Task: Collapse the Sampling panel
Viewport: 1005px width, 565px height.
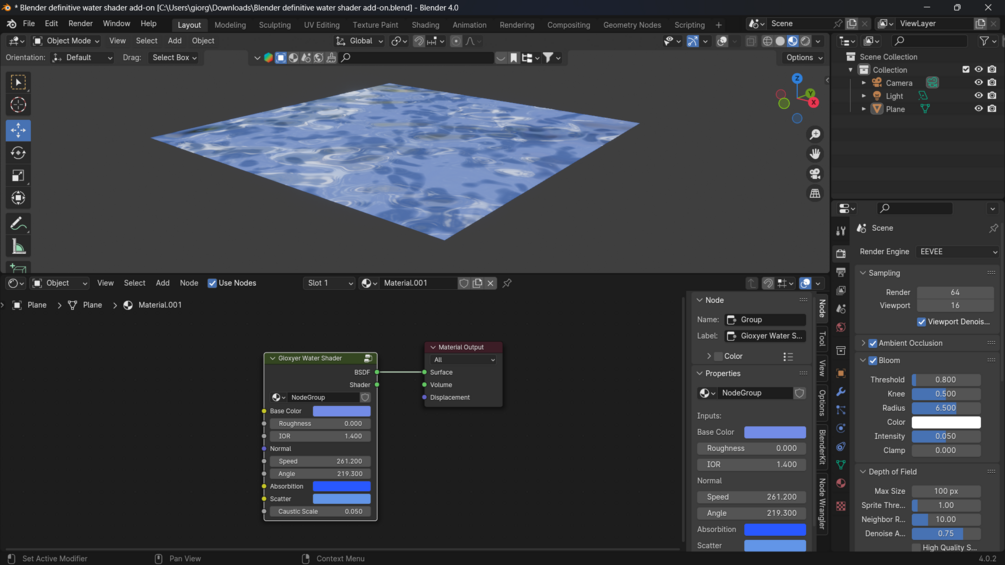Action: point(863,273)
